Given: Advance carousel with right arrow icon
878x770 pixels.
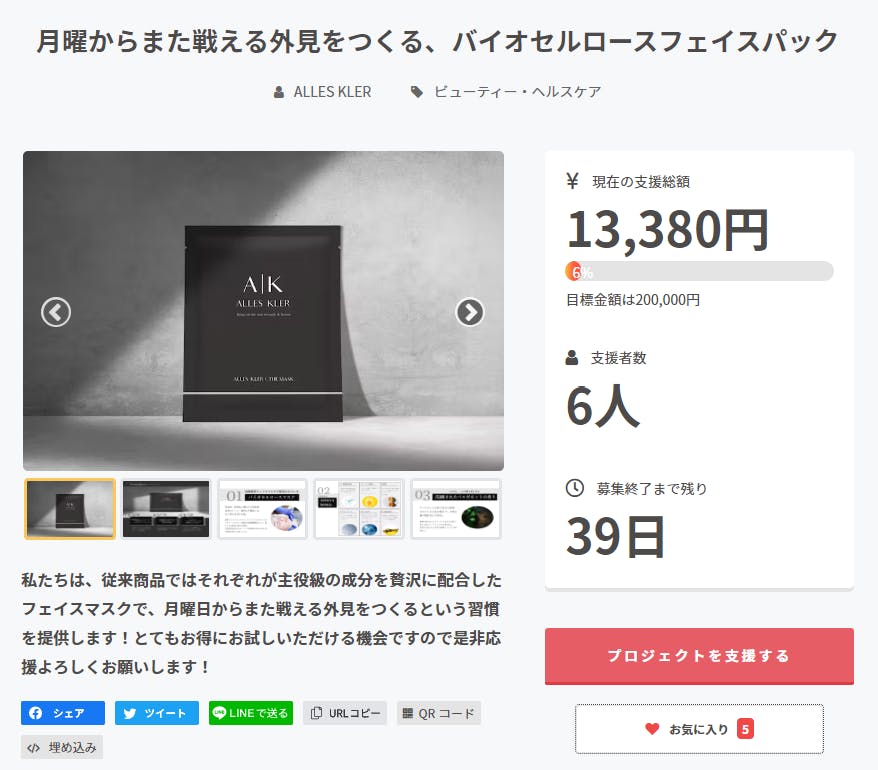Looking at the screenshot, I should [x=470, y=312].
